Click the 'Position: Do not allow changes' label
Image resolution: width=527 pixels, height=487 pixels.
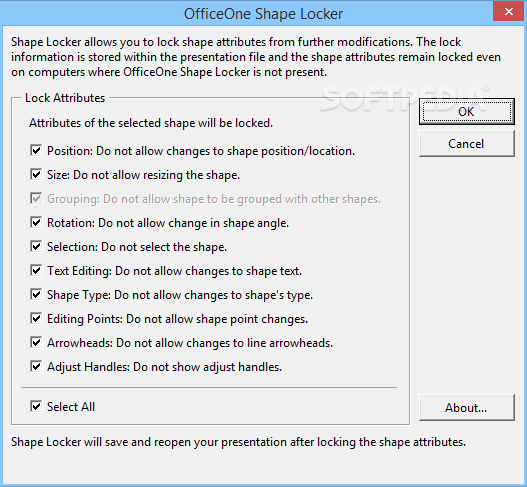(x=201, y=151)
